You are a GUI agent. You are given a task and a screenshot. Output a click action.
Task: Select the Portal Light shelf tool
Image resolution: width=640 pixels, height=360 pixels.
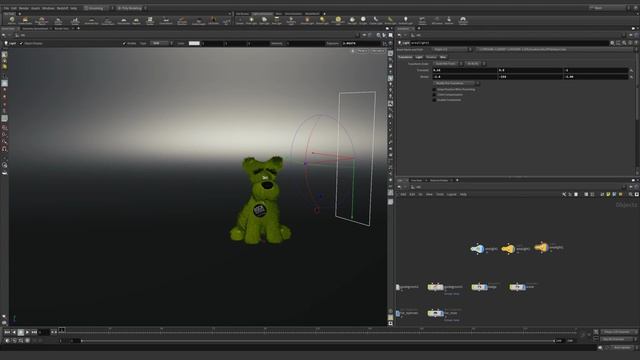click(x=390, y=20)
